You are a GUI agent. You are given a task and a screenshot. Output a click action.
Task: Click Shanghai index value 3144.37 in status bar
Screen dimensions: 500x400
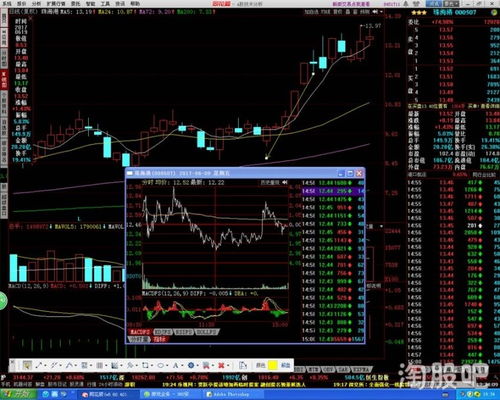click(23, 378)
